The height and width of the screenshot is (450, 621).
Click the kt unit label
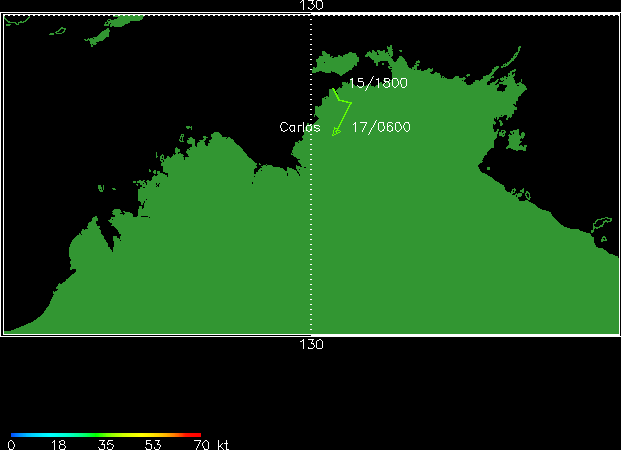pyautogui.click(x=223, y=445)
